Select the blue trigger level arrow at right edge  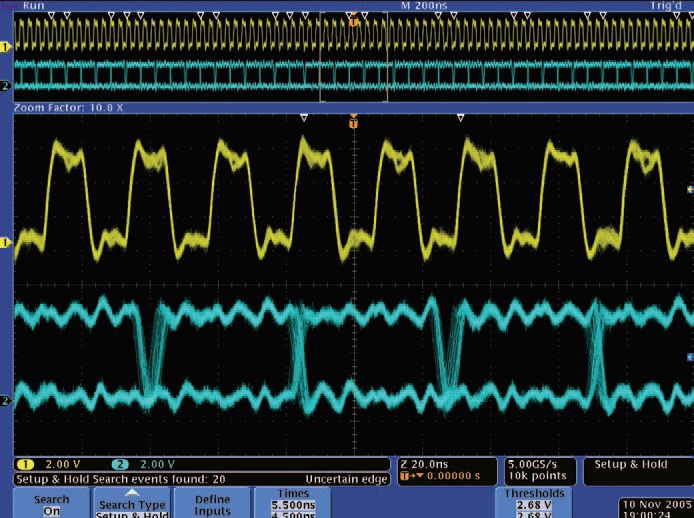click(689, 356)
